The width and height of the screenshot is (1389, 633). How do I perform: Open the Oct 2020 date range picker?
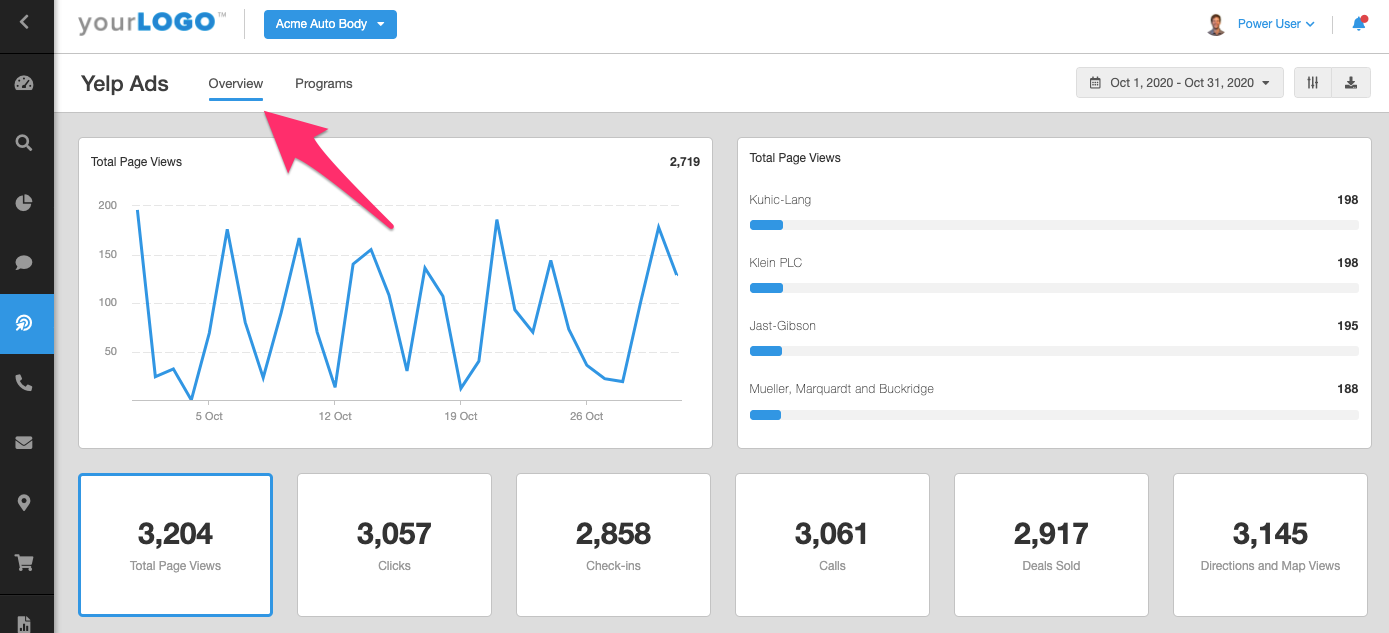tap(1179, 83)
